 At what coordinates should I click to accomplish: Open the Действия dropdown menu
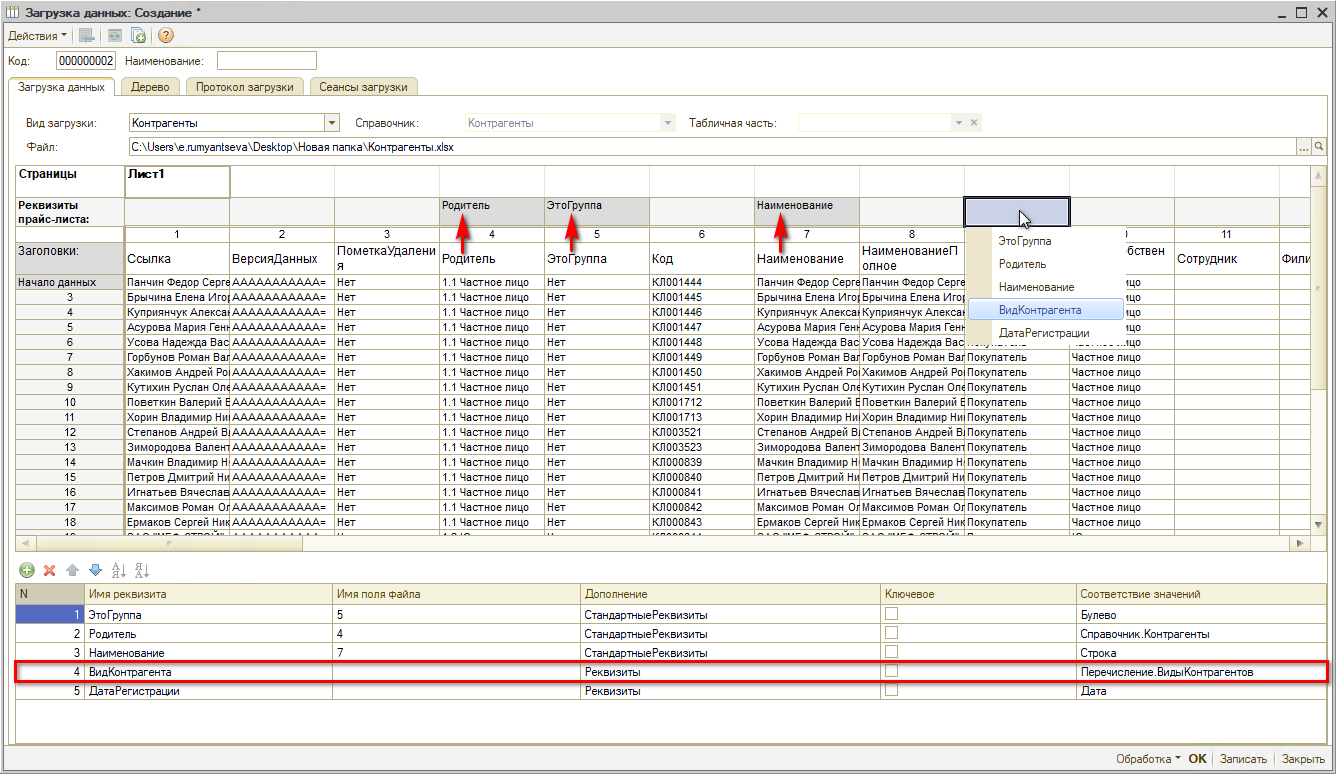click(x=38, y=36)
